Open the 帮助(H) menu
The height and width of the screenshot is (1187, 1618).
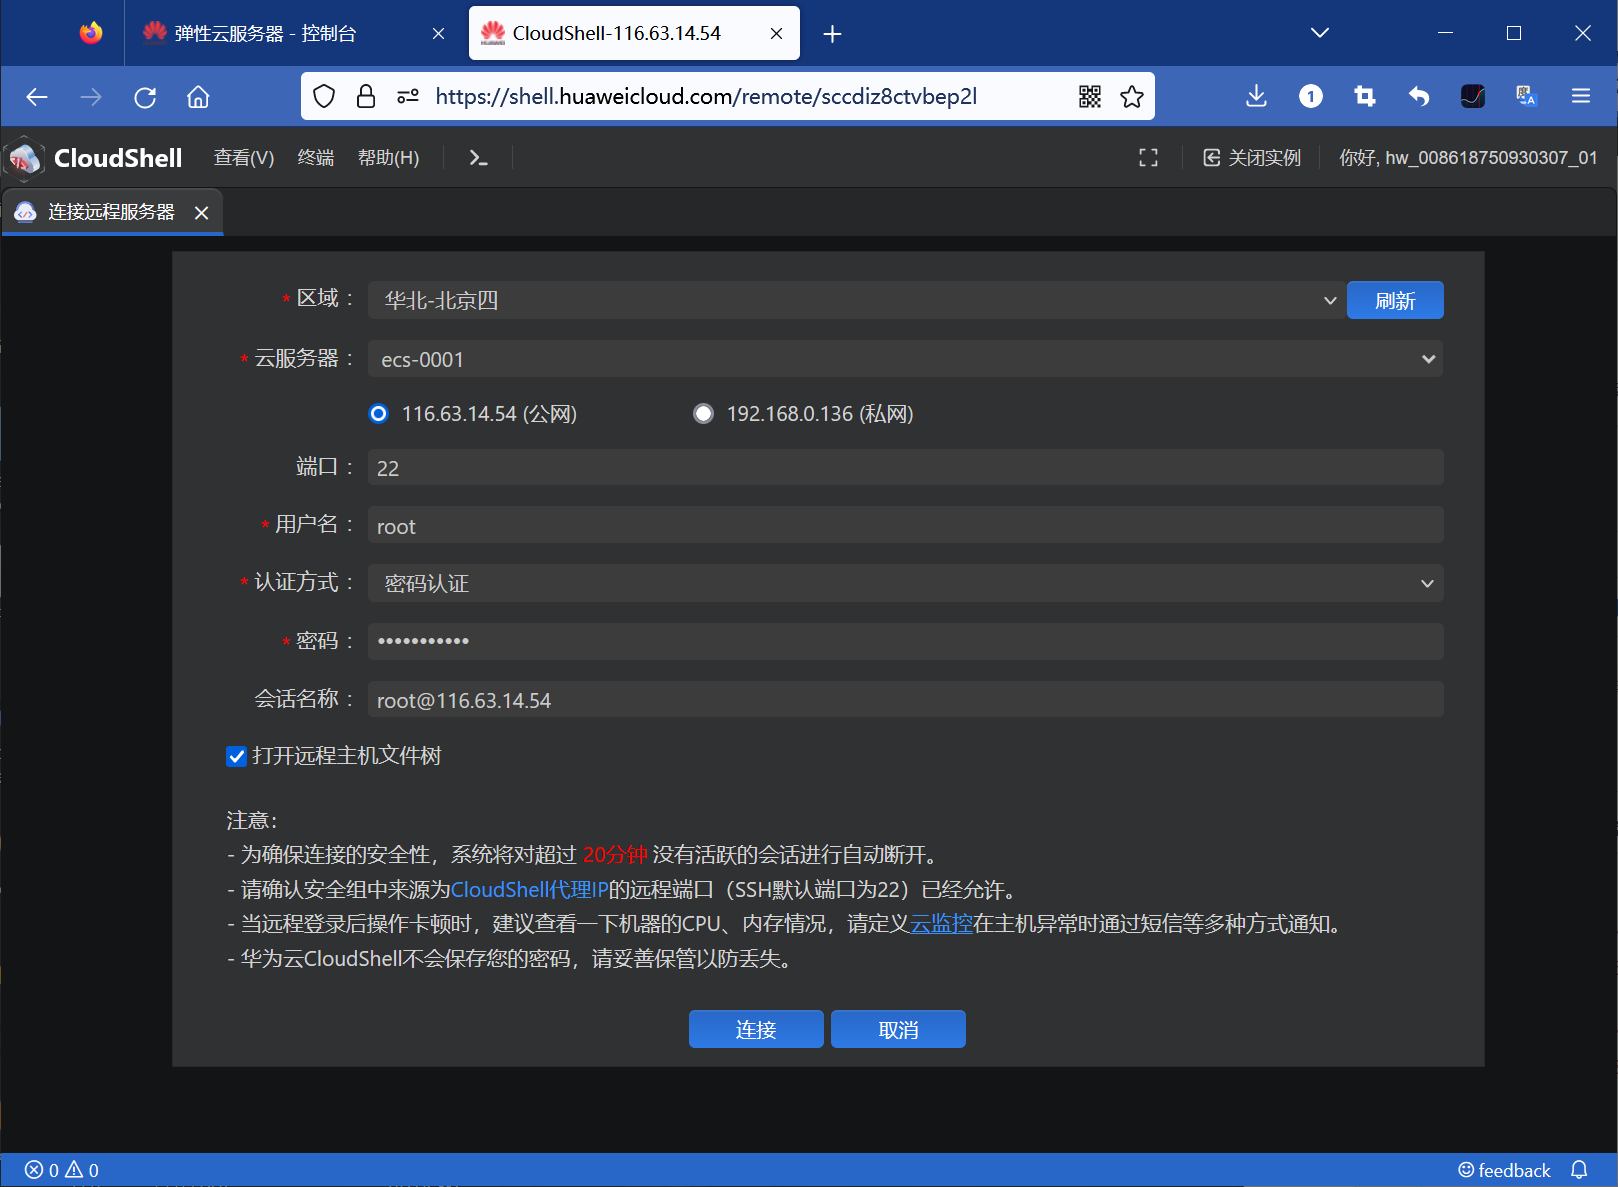(x=388, y=157)
